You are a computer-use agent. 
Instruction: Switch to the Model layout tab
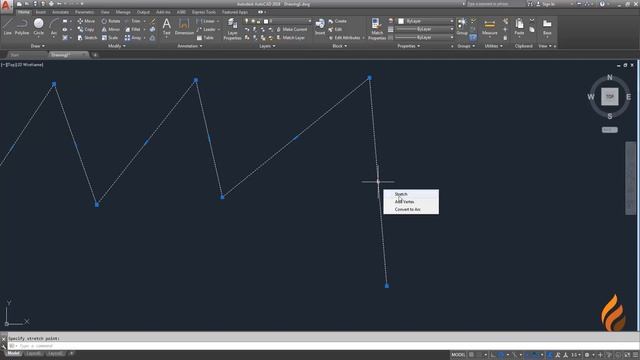click(13, 353)
